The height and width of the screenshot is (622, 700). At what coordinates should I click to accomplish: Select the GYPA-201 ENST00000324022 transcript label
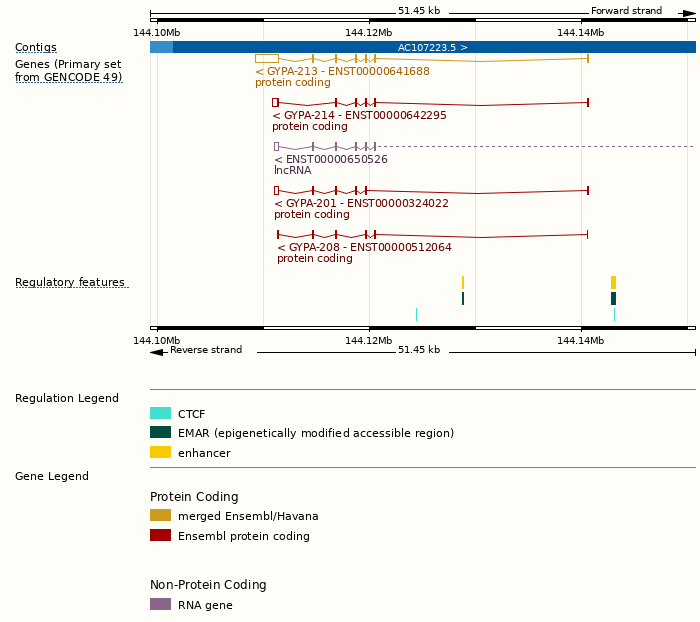pyautogui.click(x=361, y=203)
